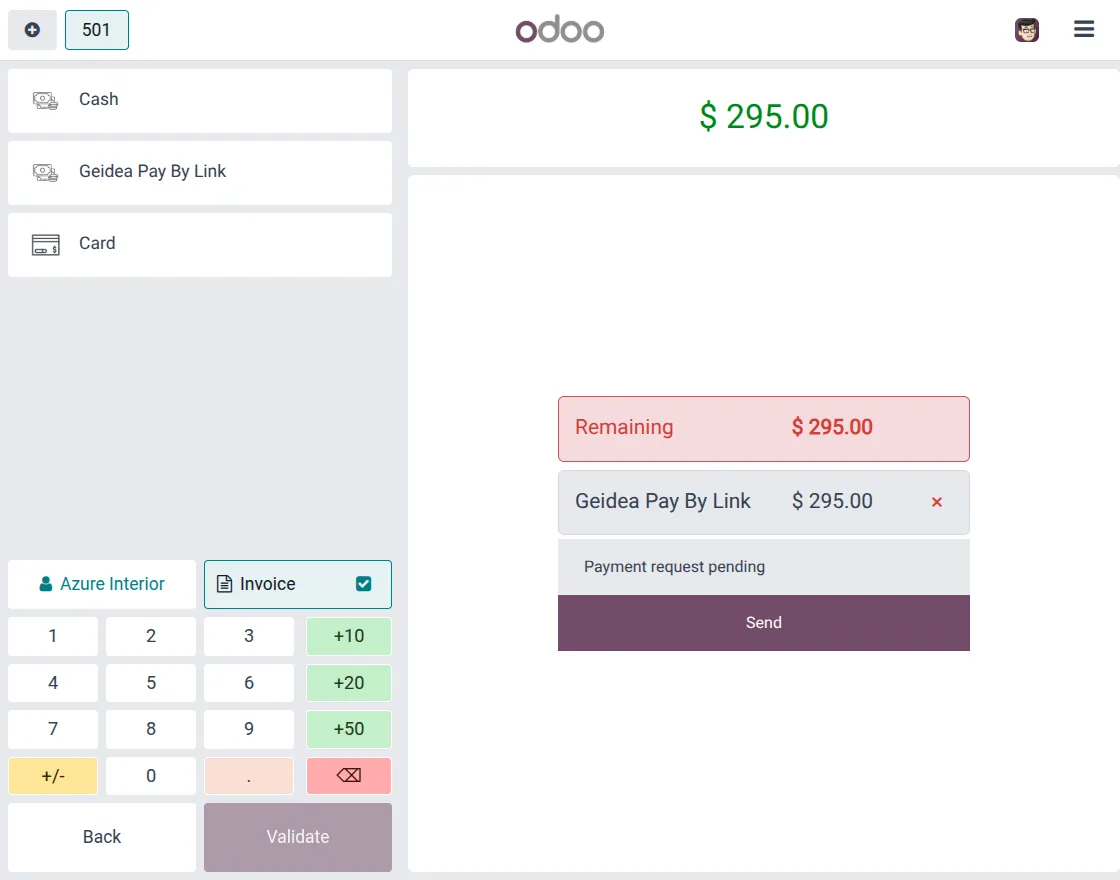Screen dimensions: 1120x880
Task: Click the Odoo logo
Action: (560, 30)
